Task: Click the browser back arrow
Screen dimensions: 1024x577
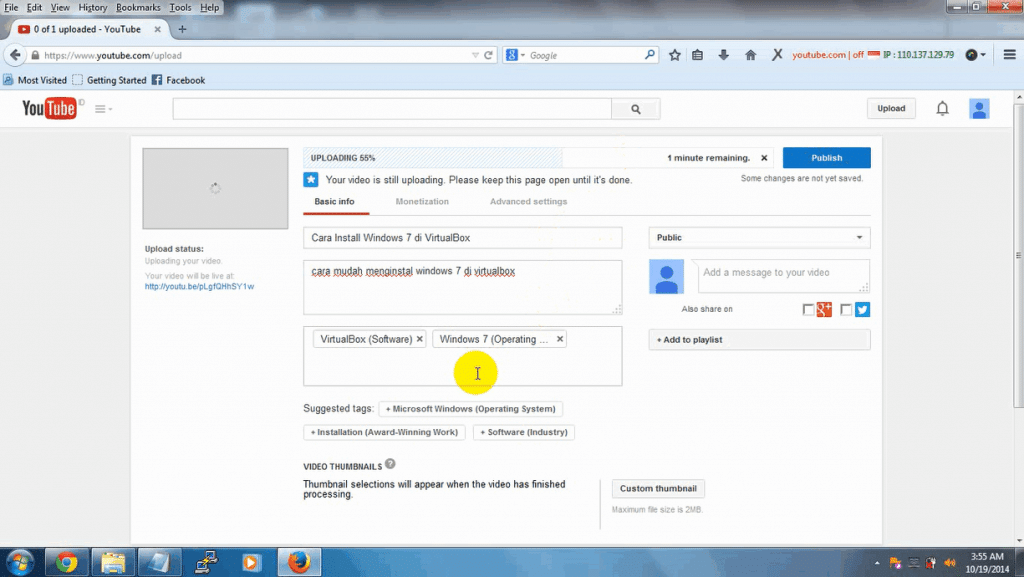Action: [15, 55]
